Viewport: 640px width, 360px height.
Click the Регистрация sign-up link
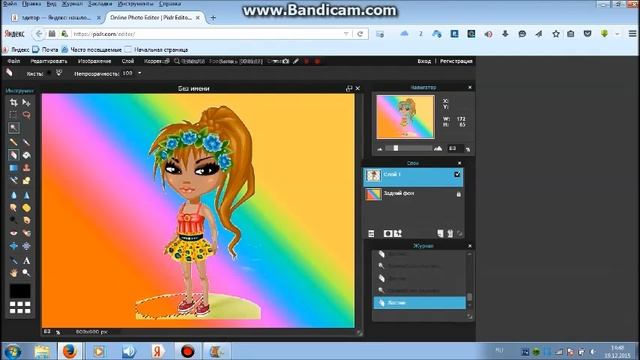pos(456,61)
